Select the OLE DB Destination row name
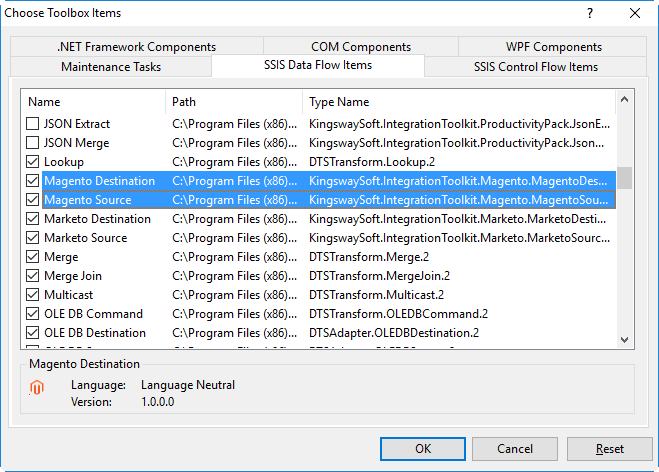Image resolution: width=659 pixels, height=472 pixels. click(95, 332)
